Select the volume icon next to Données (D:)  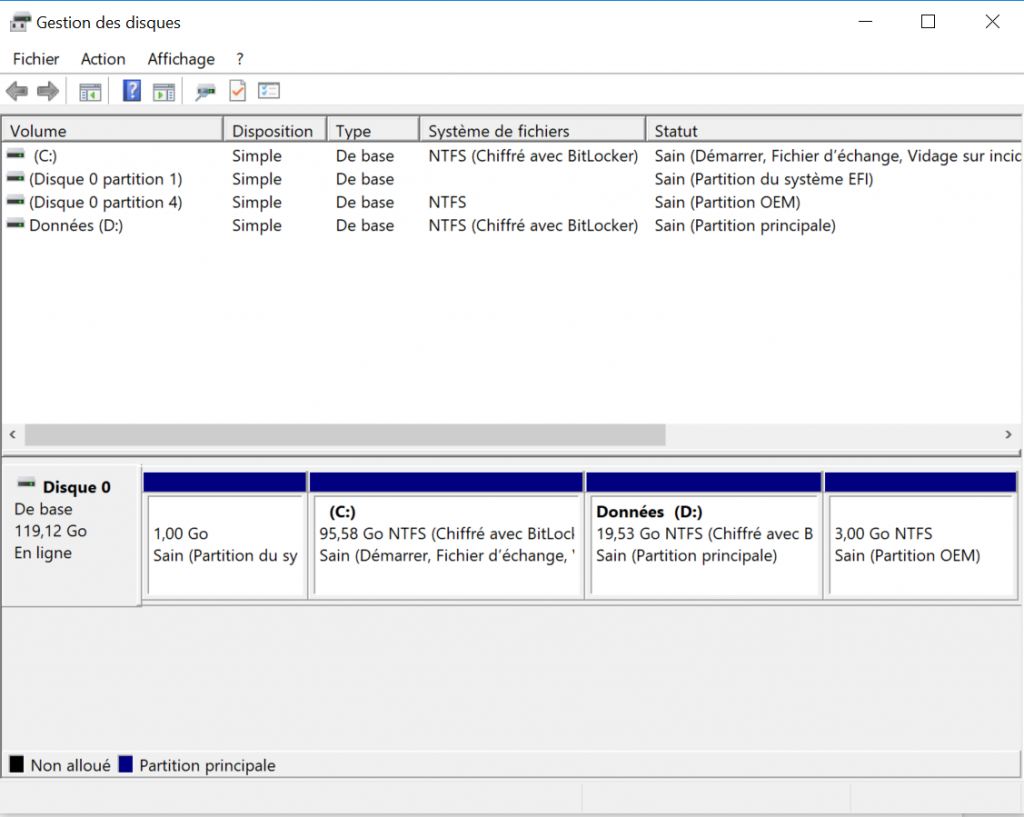point(14,225)
